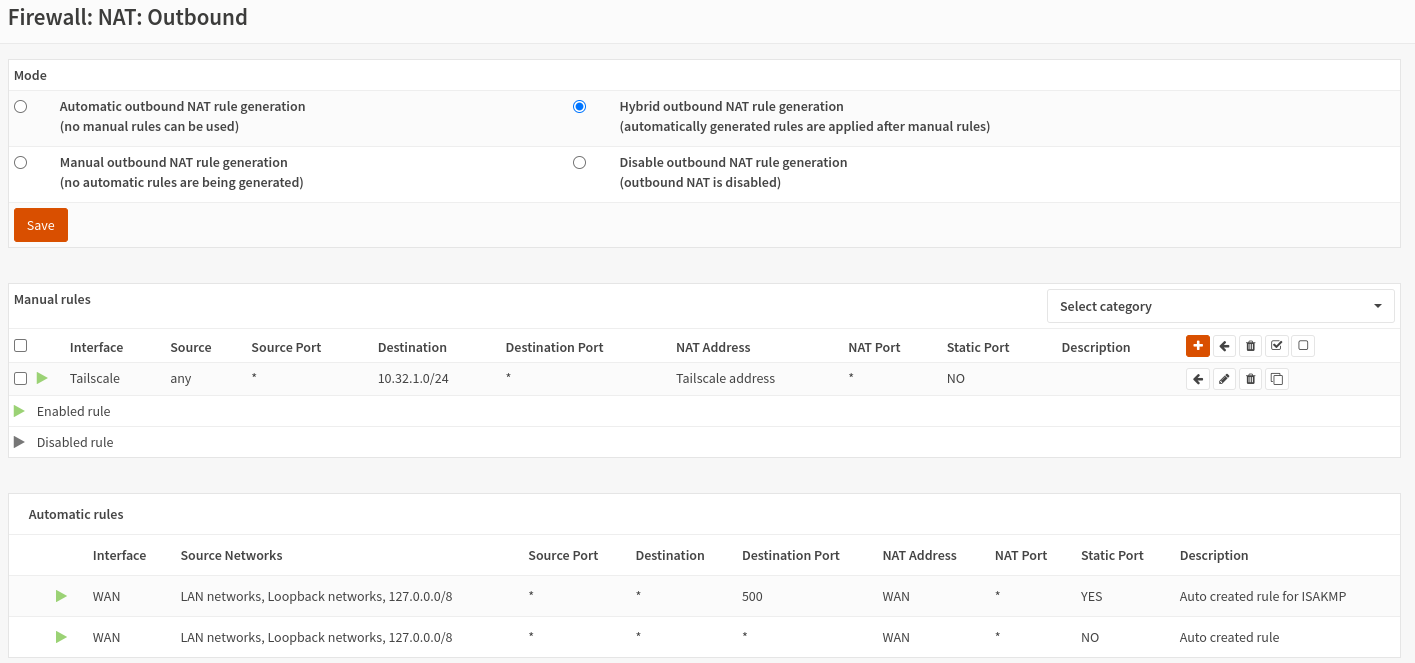The width and height of the screenshot is (1415, 663).
Task: Toggle the Tailscale rule's green enabled arrow
Action: click(42, 378)
